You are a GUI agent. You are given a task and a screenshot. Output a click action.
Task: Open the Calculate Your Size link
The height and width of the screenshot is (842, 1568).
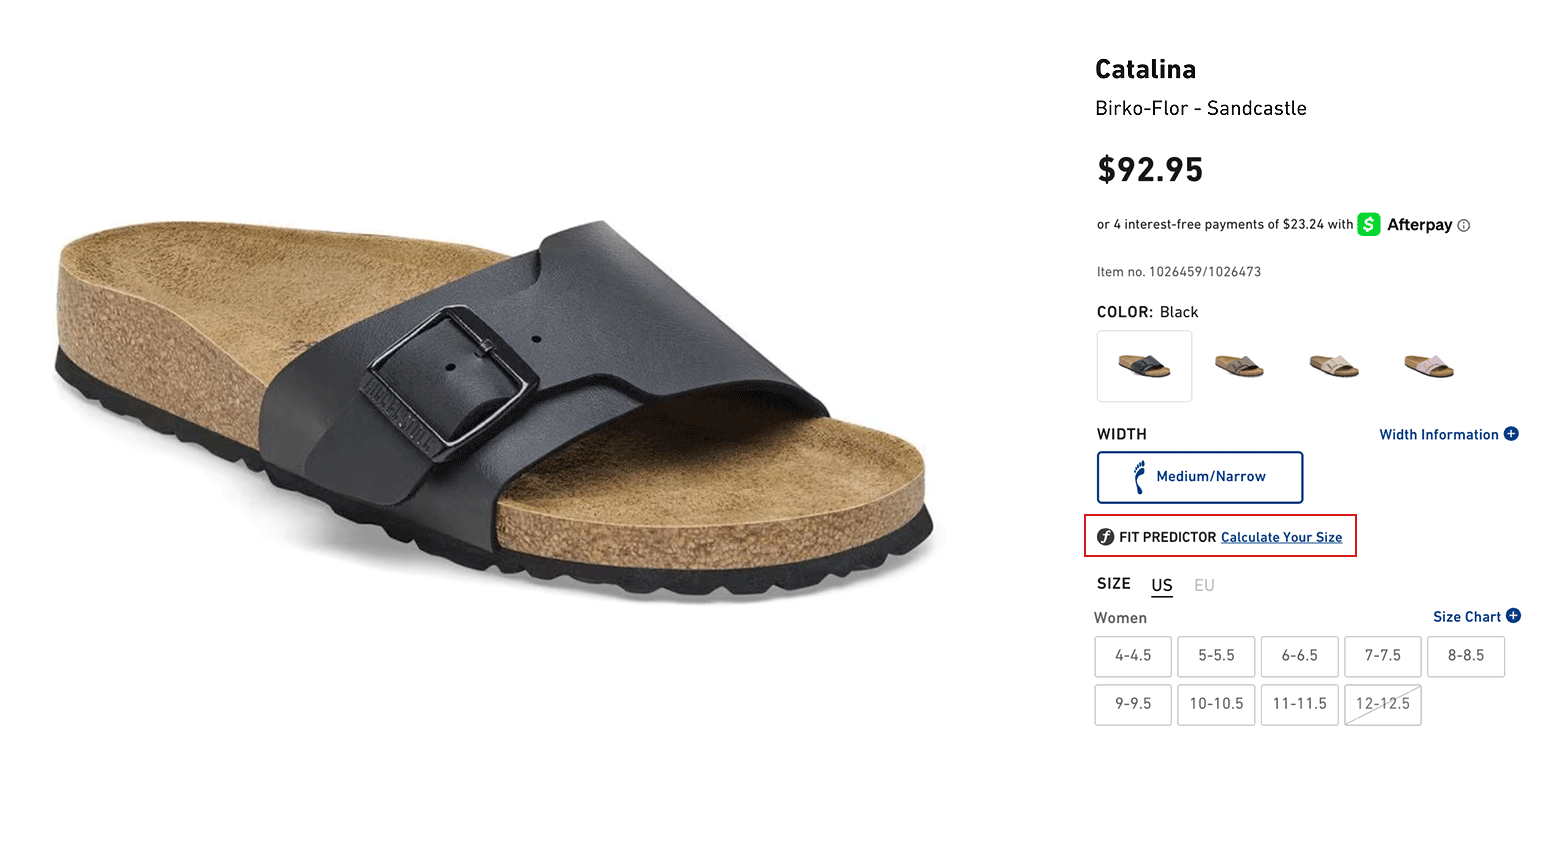[x=1281, y=538]
